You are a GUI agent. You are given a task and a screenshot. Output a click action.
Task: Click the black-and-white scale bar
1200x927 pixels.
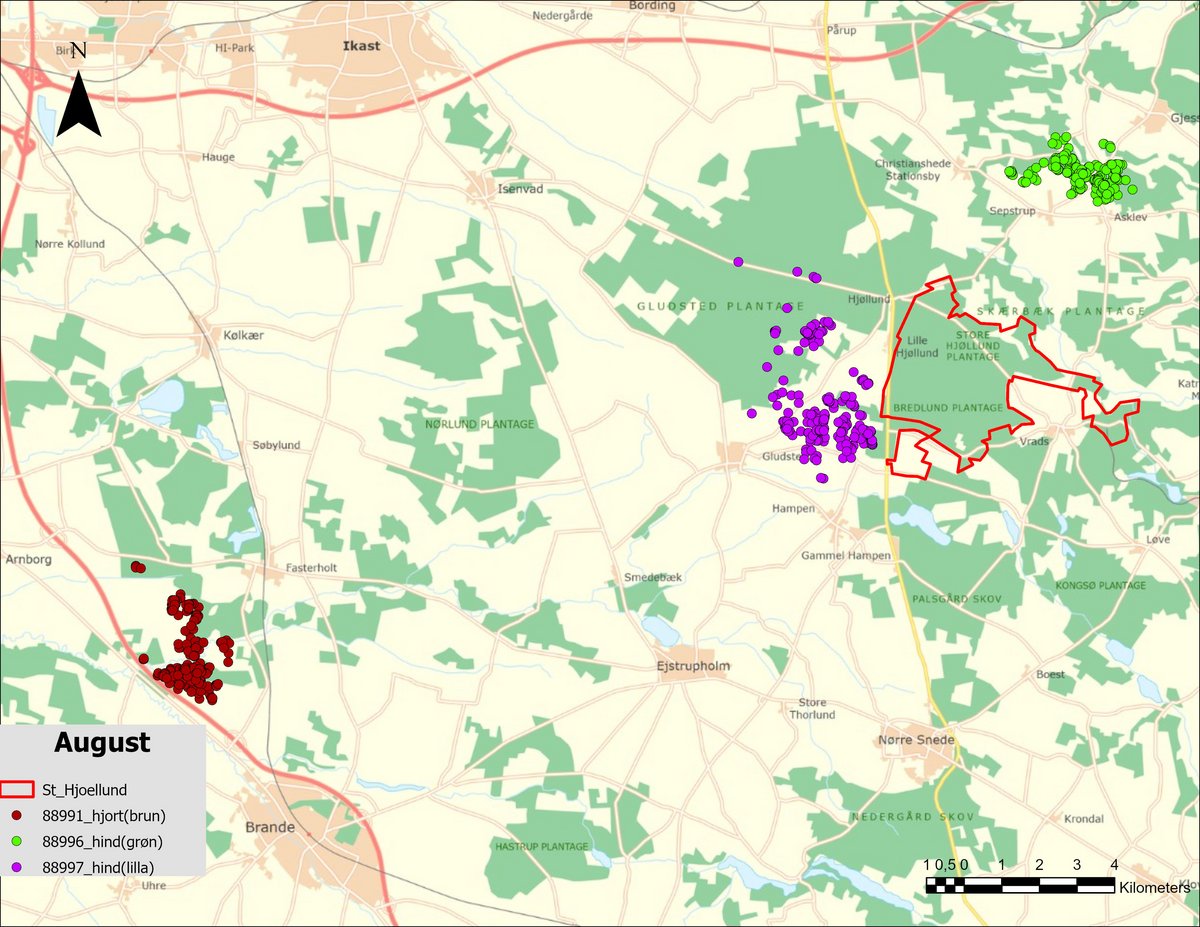click(1020, 884)
